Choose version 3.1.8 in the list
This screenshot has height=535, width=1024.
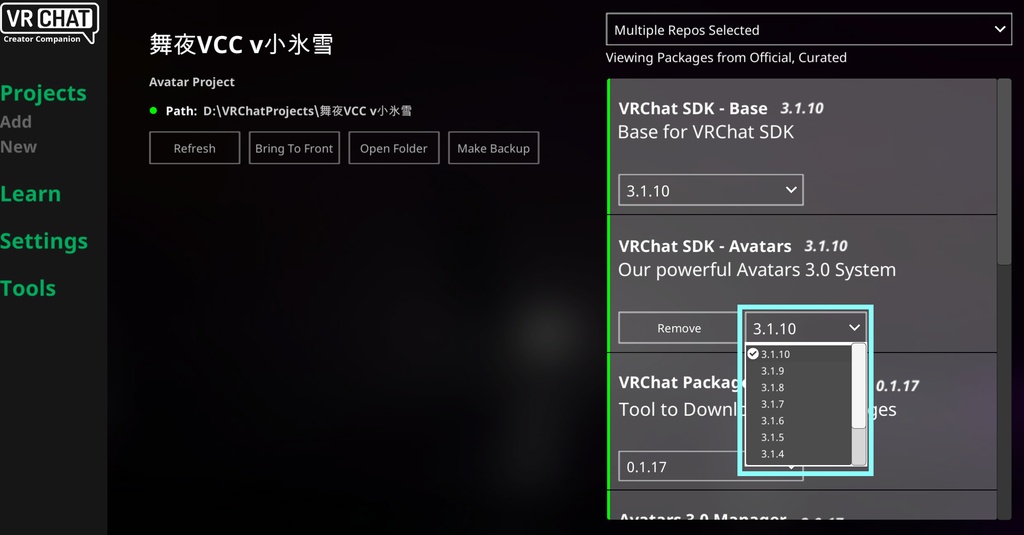point(798,387)
